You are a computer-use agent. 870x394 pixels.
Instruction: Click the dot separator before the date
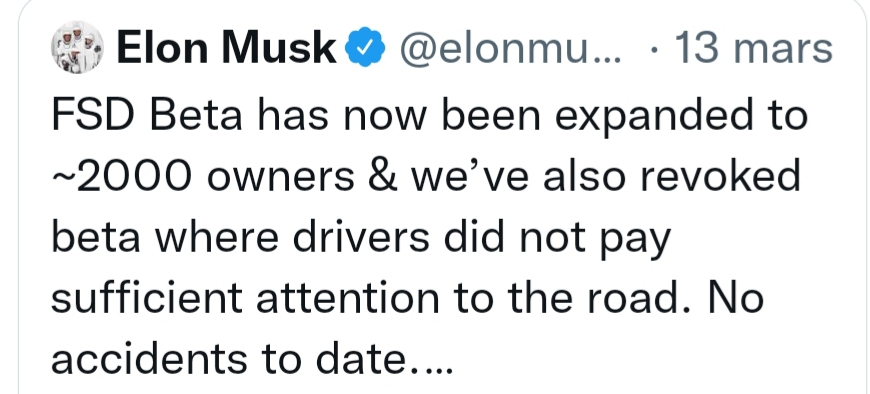[x=654, y=49]
